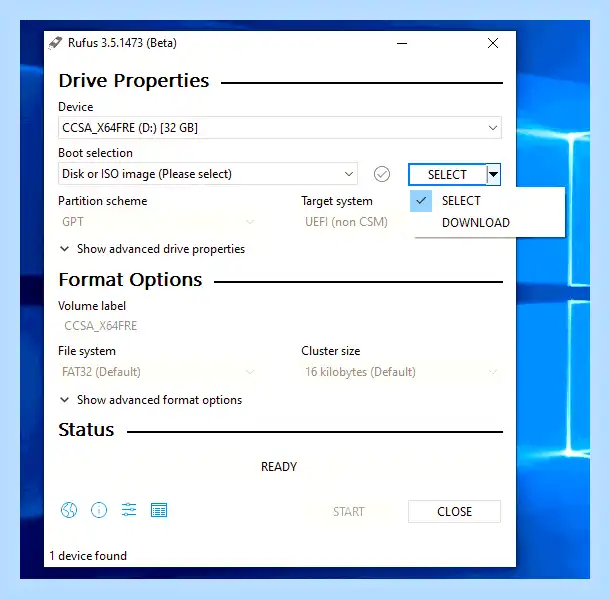Click the READY status bar

279,466
